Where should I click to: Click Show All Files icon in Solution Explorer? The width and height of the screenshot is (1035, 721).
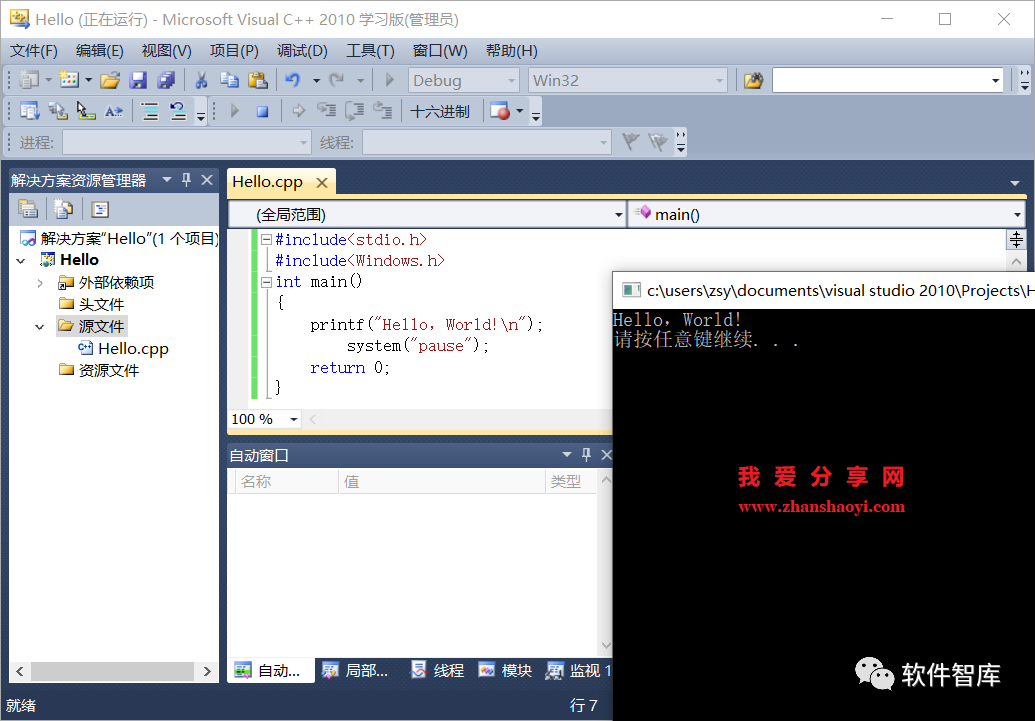[63, 209]
